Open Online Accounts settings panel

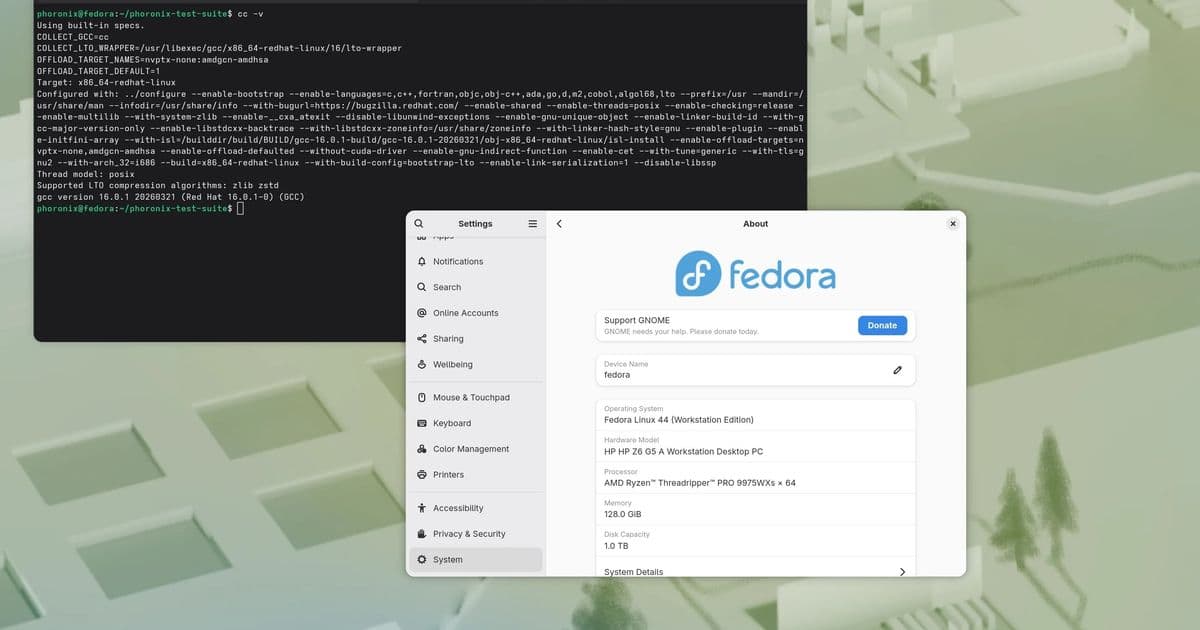point(476,313)
